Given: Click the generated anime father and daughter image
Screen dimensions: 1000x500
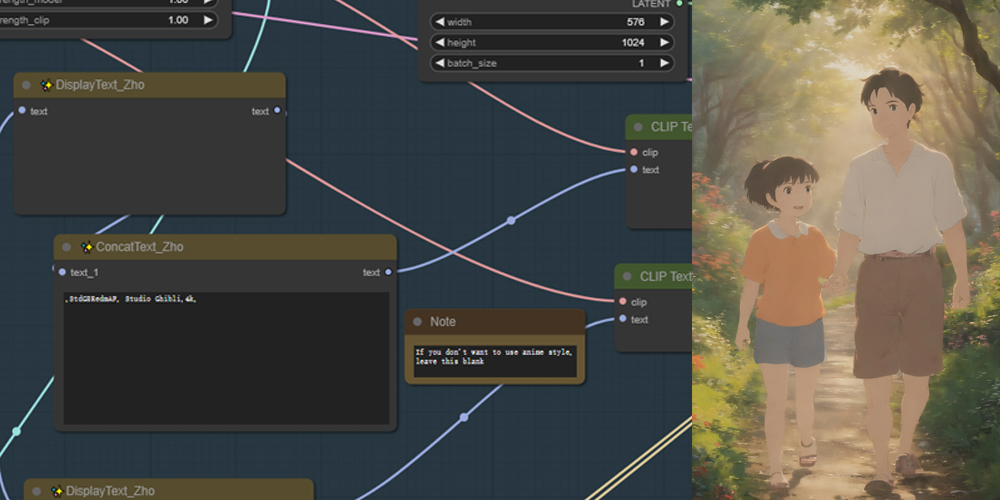Looking at the screenshot, I should coord(846,250).
